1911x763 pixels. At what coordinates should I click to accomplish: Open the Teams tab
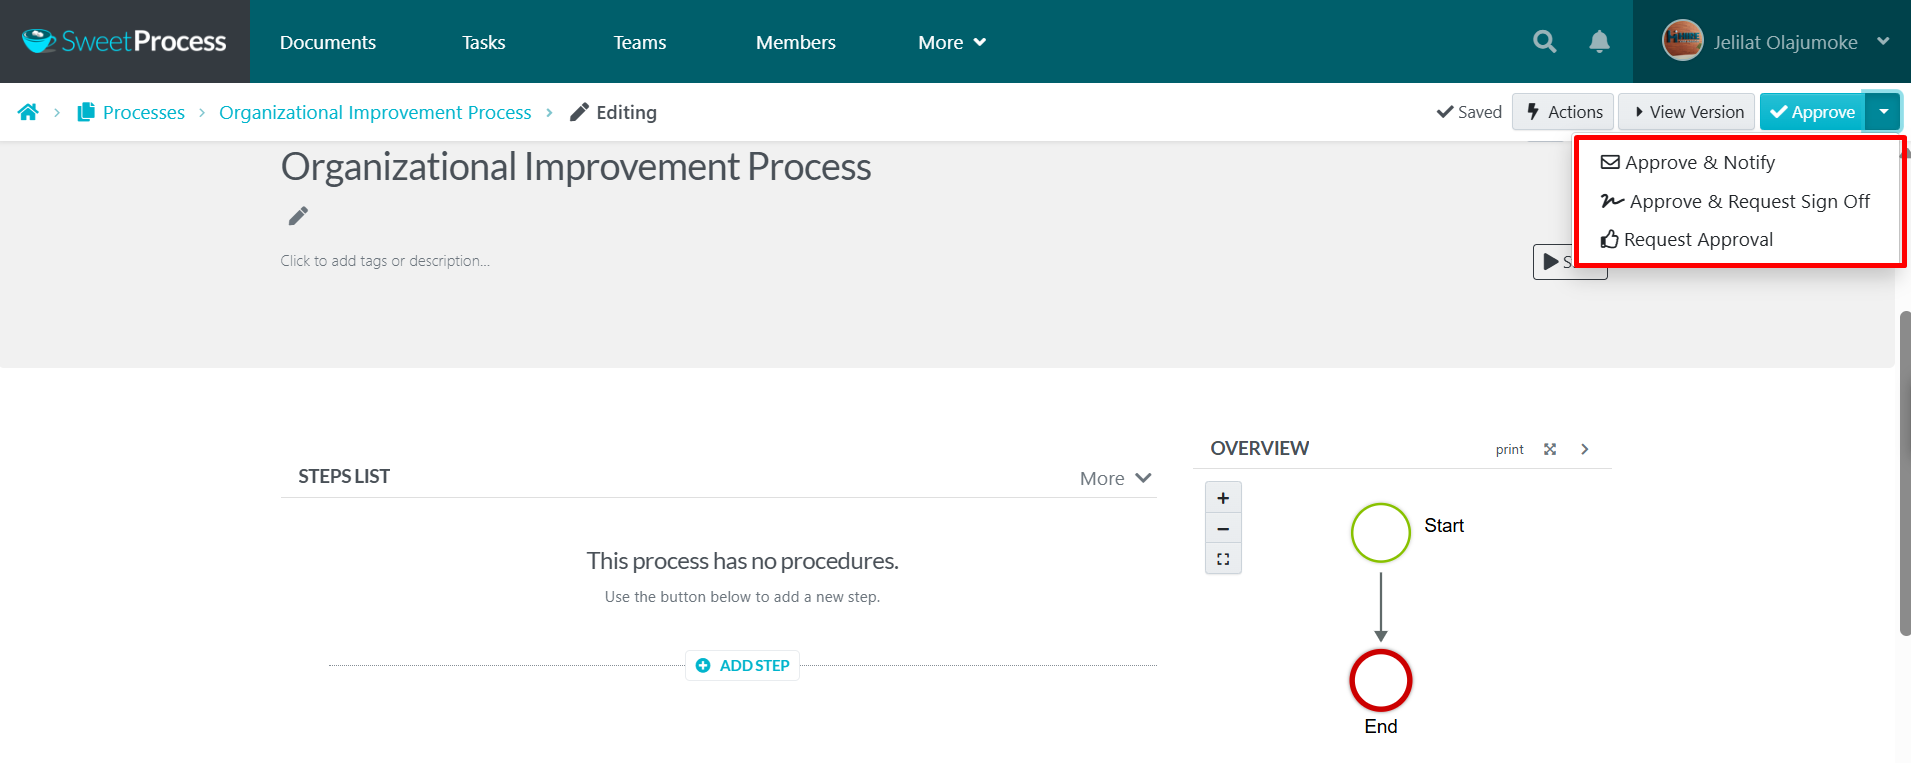(640, 42)
